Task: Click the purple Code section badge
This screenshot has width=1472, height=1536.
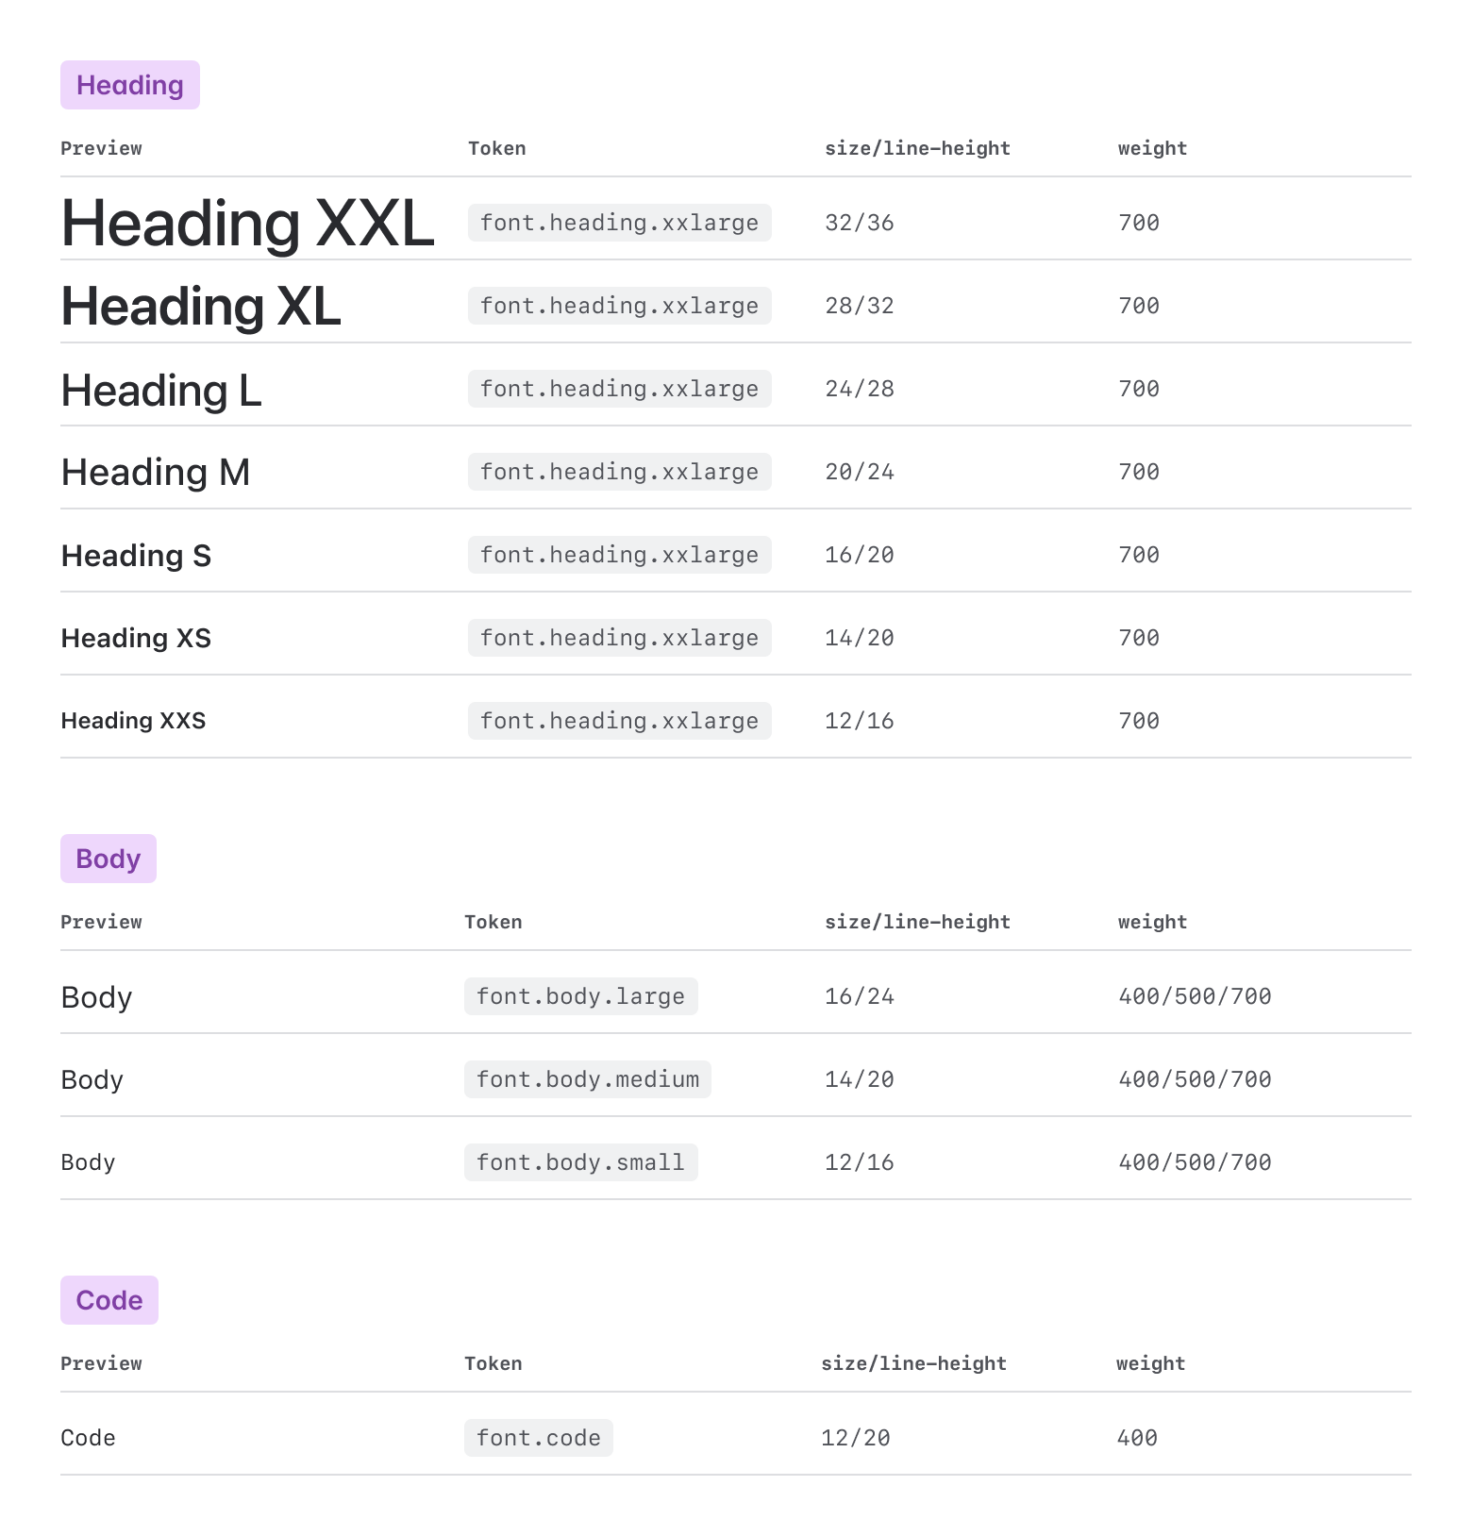Action: tap(109, 1300)
